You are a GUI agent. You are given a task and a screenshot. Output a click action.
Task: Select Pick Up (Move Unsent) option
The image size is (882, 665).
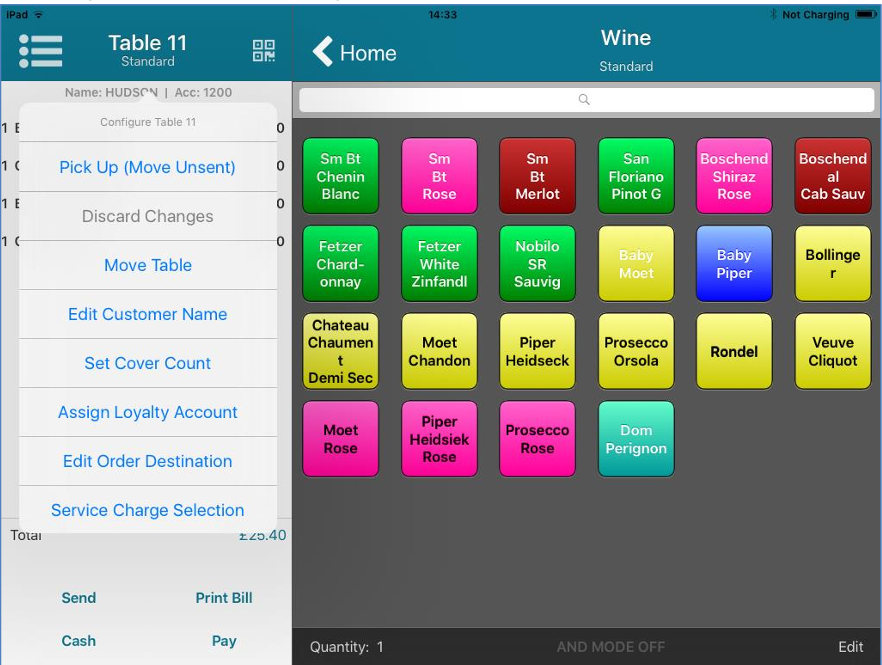(x=147, y=167)
